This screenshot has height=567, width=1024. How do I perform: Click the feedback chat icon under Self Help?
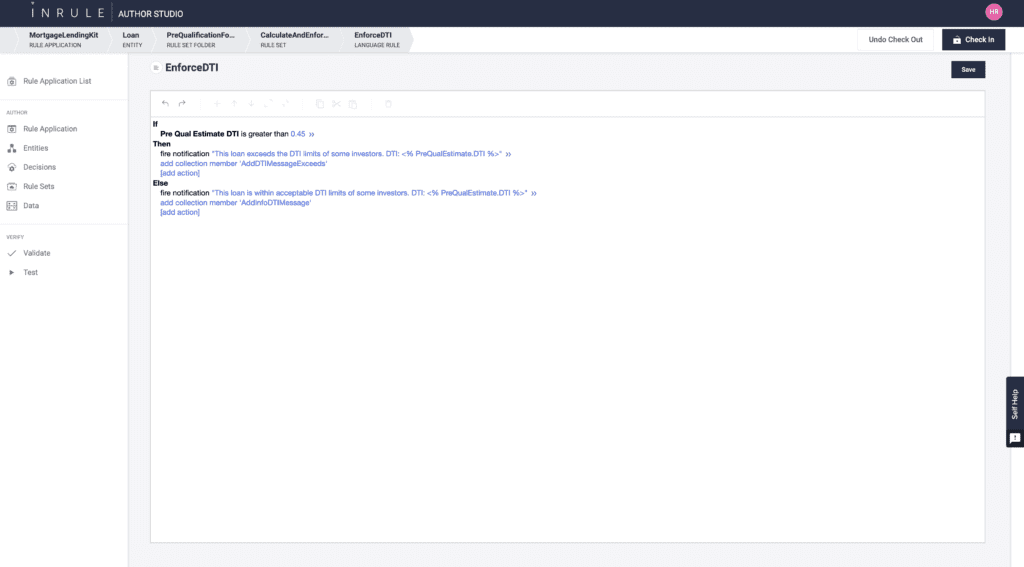[1015, 438]
